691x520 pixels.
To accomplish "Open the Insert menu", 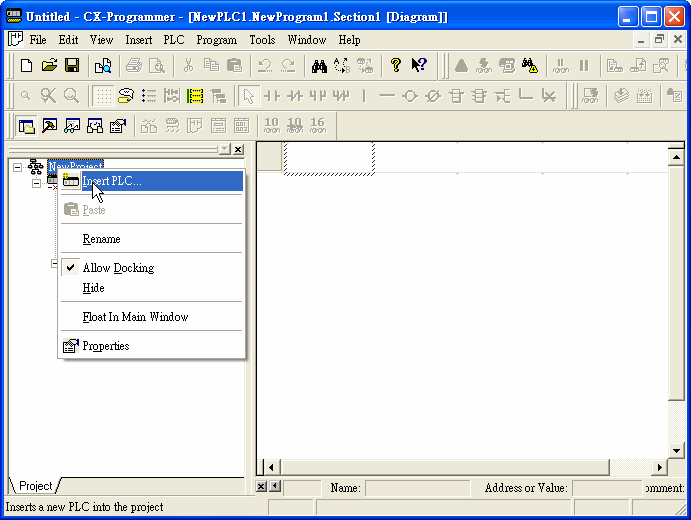I will [138, 40].
